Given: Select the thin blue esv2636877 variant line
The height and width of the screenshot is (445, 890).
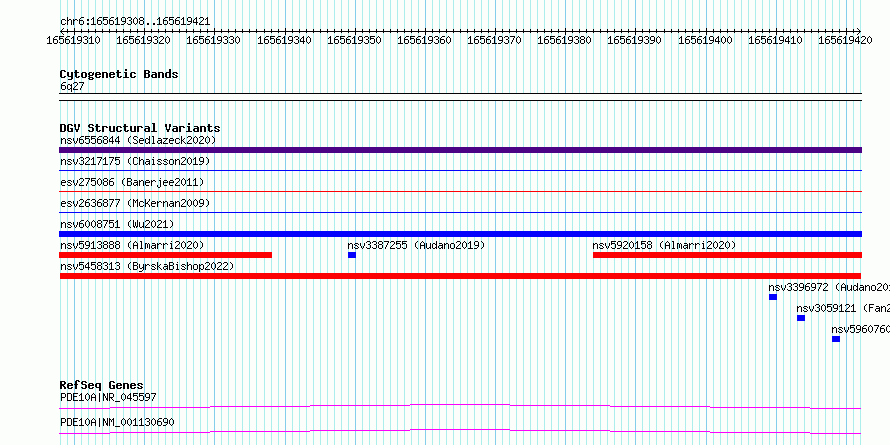Looking at the screenshot, I should pos(460,212).
